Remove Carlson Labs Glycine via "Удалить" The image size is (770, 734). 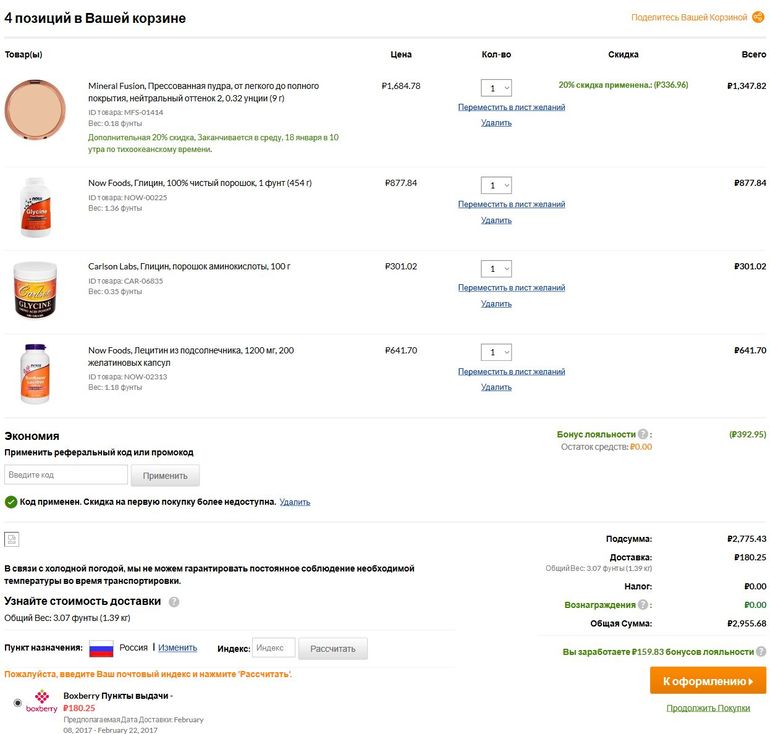(x=496, y=304)
